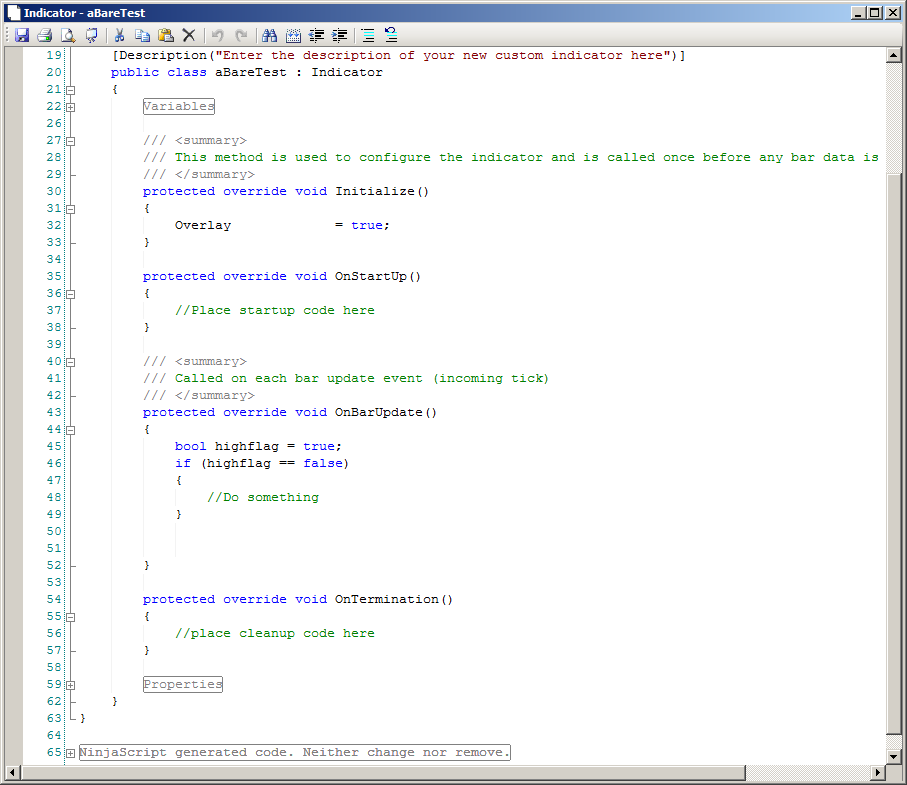Collapse the OnBarUpdate method body at line 44
Viewport: 907px width, 785px height.
[x=71, y=430]
